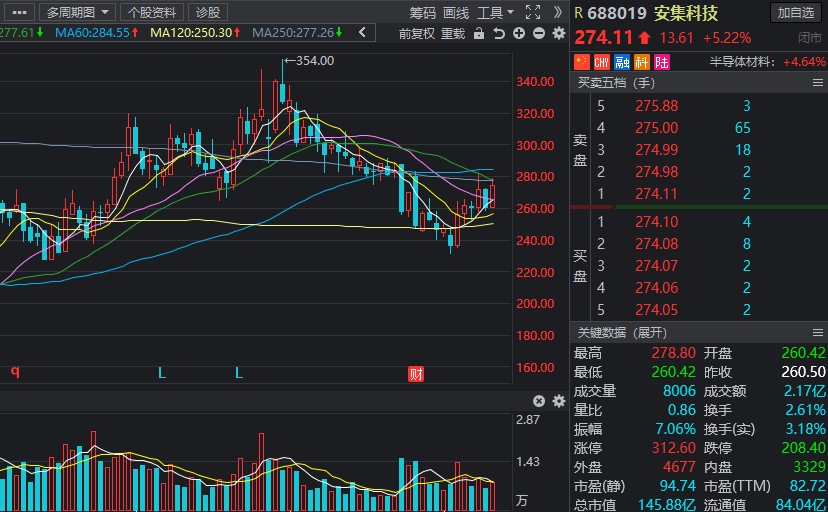Zoom out with the minus circle icon
This screenshot has height=512, width=828.
pyautogui.click(x=539, y=34)
